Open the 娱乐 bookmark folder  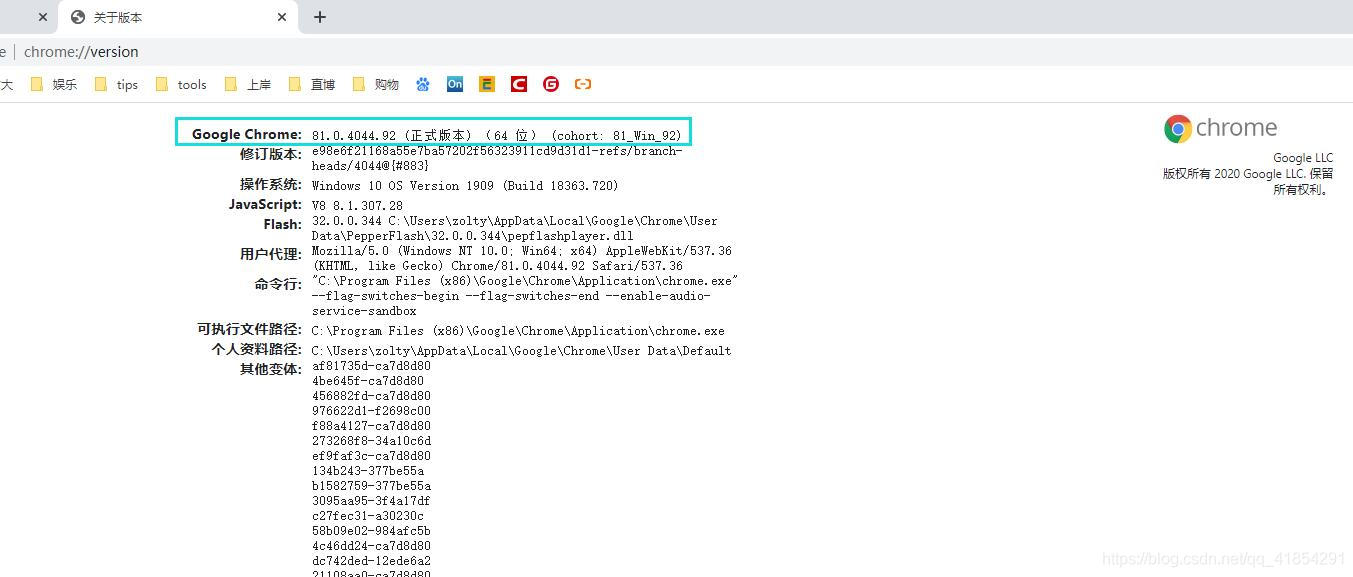point(54,85)
